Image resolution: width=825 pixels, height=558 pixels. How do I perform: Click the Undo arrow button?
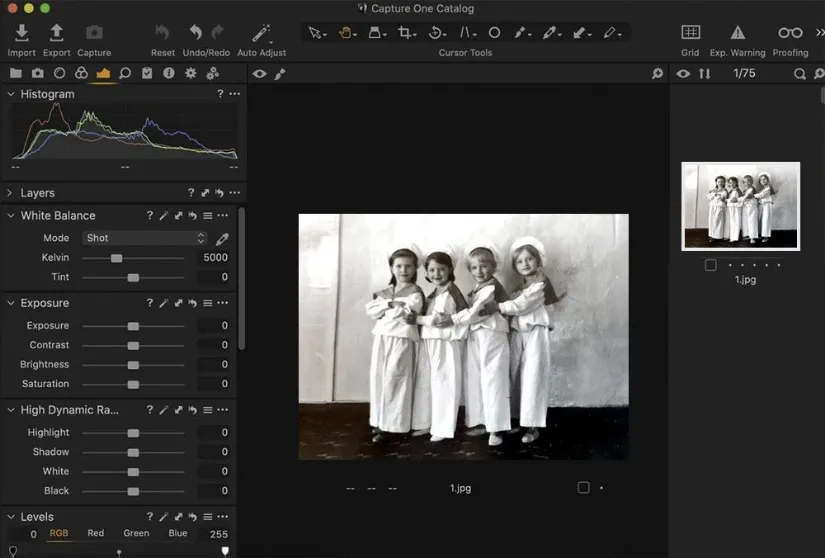click(x=196, y=33)
